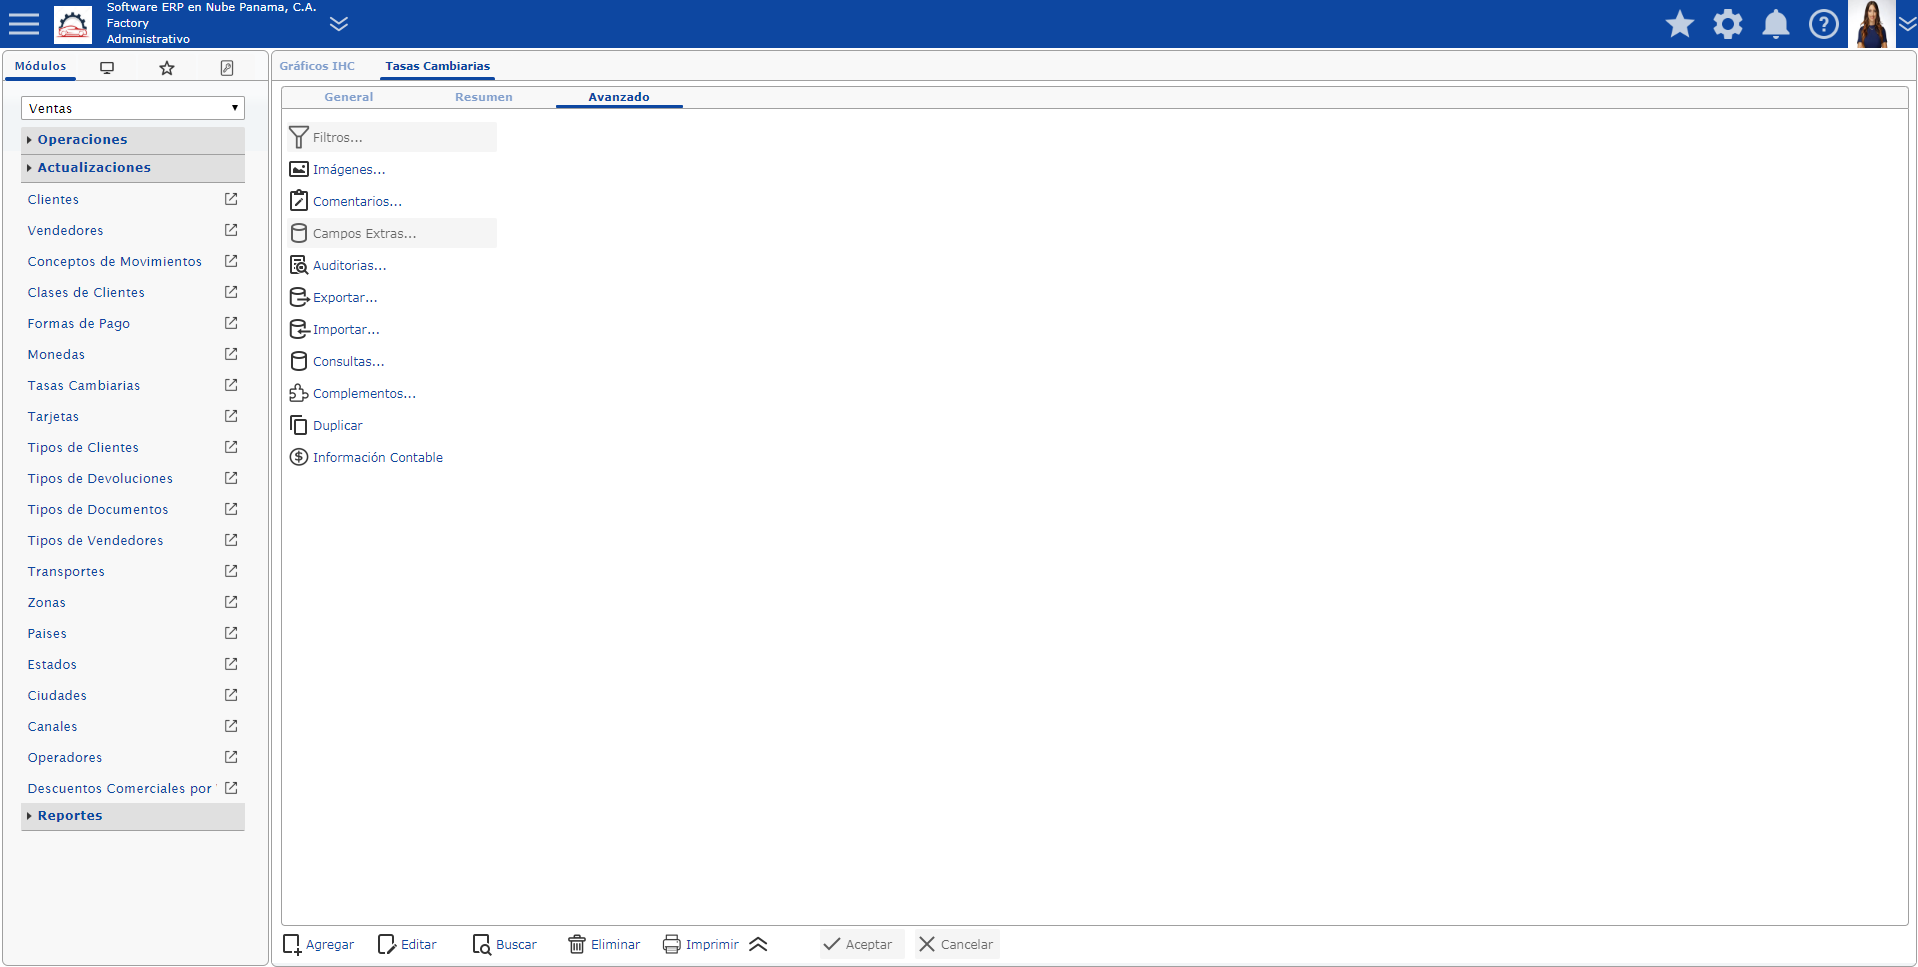This screenshot has width=1918, height=967.
Task: Open help question mark icon
Action: tap(1824, 24)
